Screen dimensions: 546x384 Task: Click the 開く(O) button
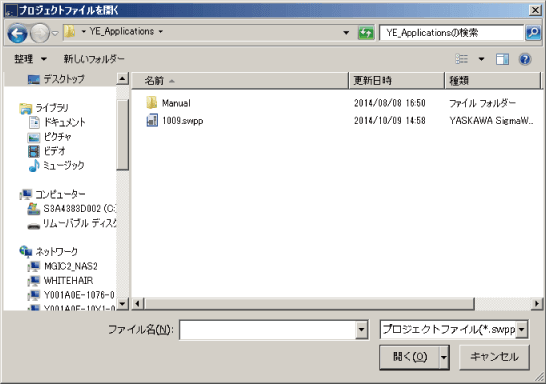(410, 357)
